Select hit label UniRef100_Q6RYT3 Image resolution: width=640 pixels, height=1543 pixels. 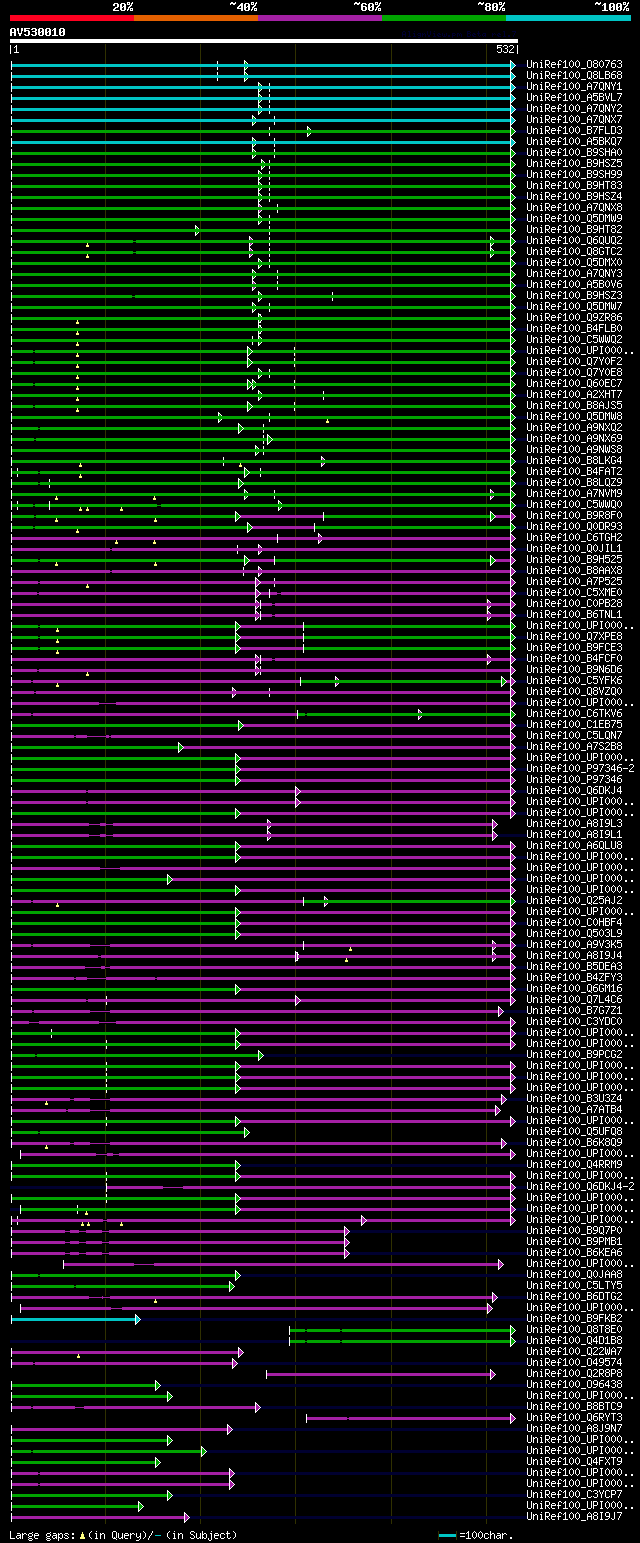[x=574, y=1417]
